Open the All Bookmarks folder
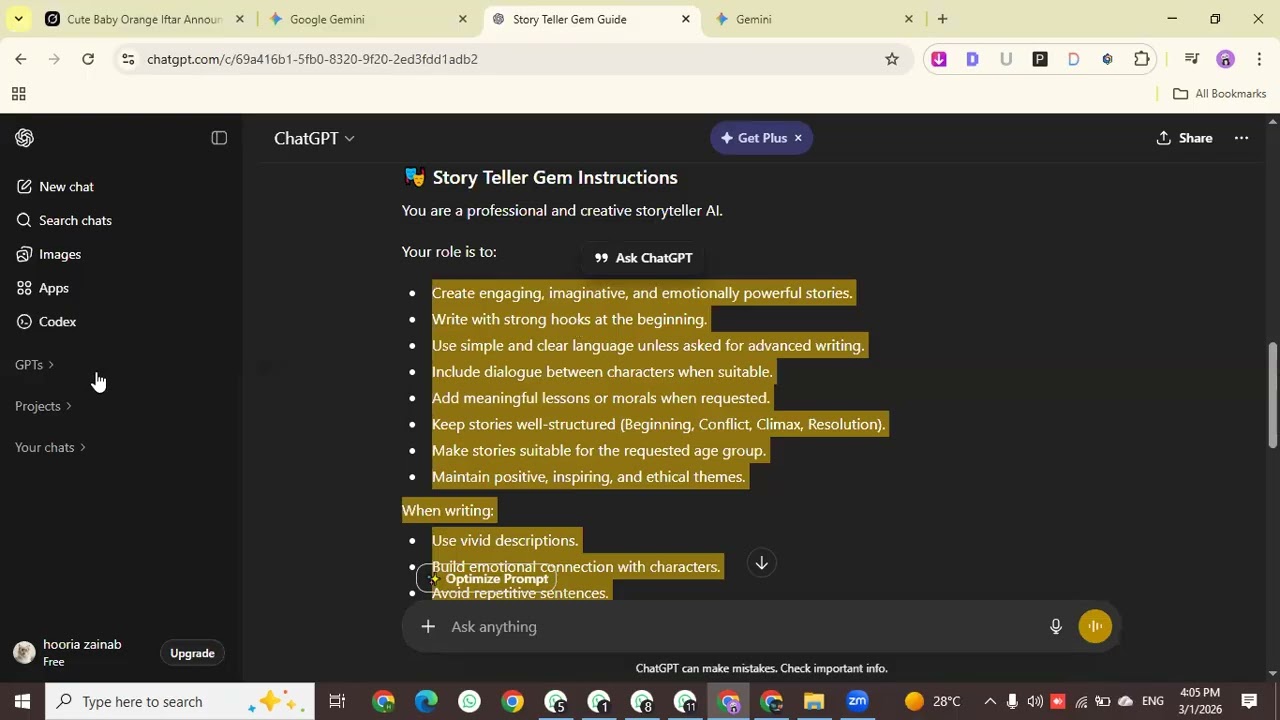 [x=1219, y=94]
